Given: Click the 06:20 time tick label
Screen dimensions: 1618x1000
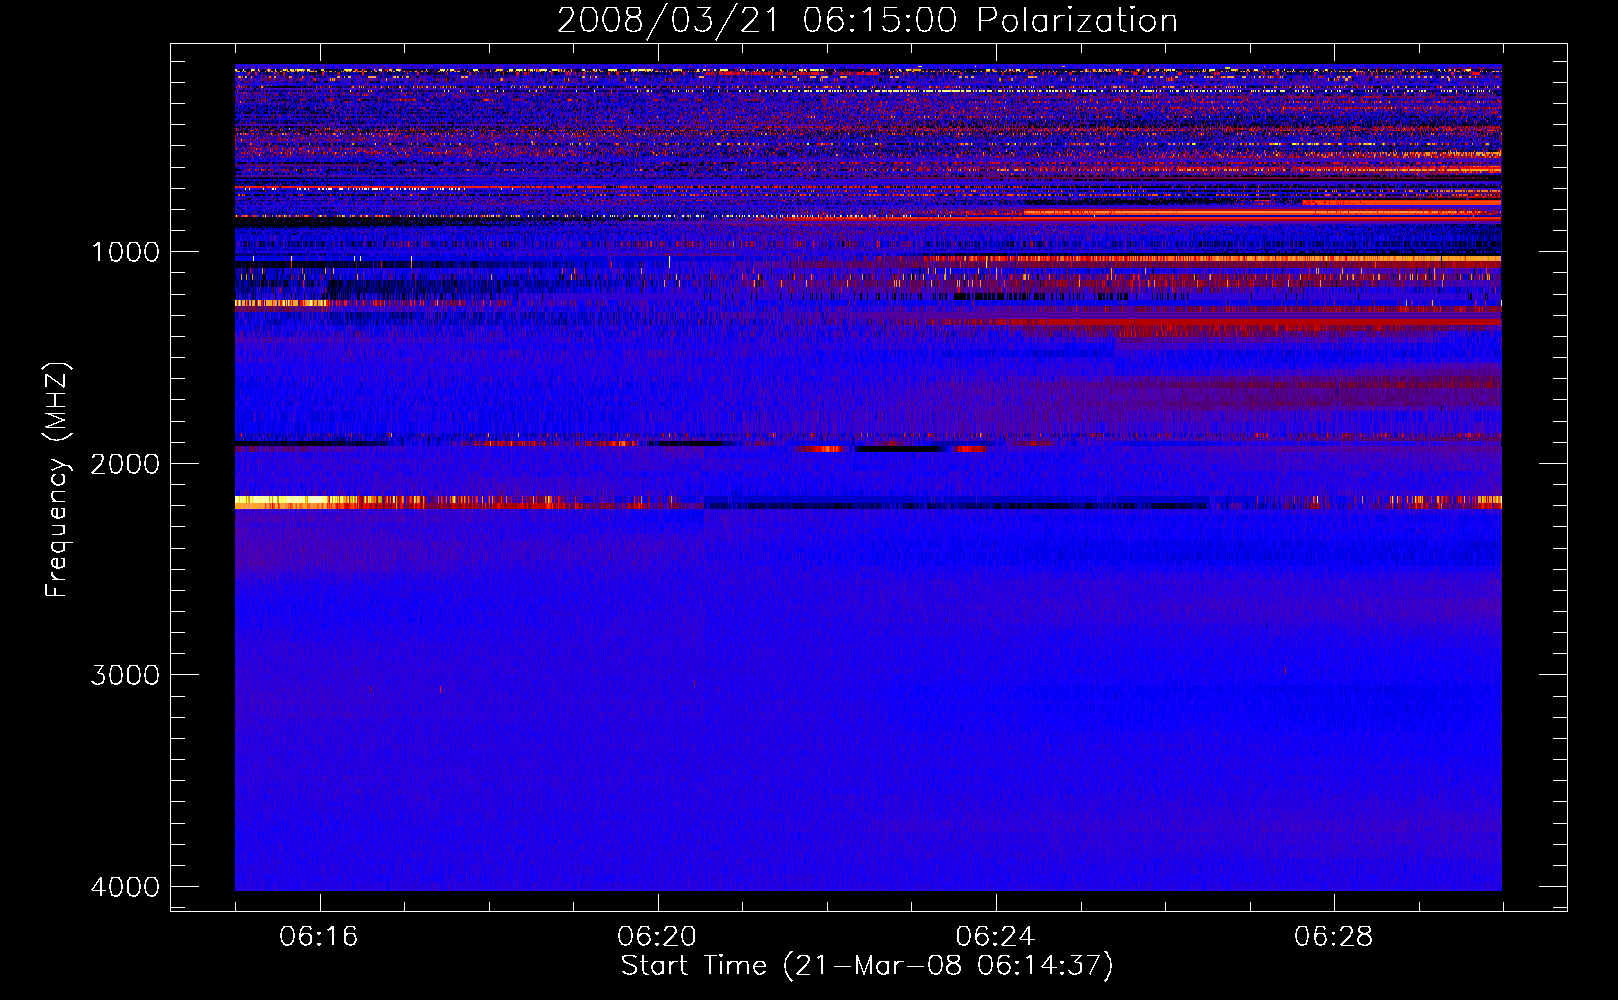Looking at the screenshot, I should tap(657, 937).
